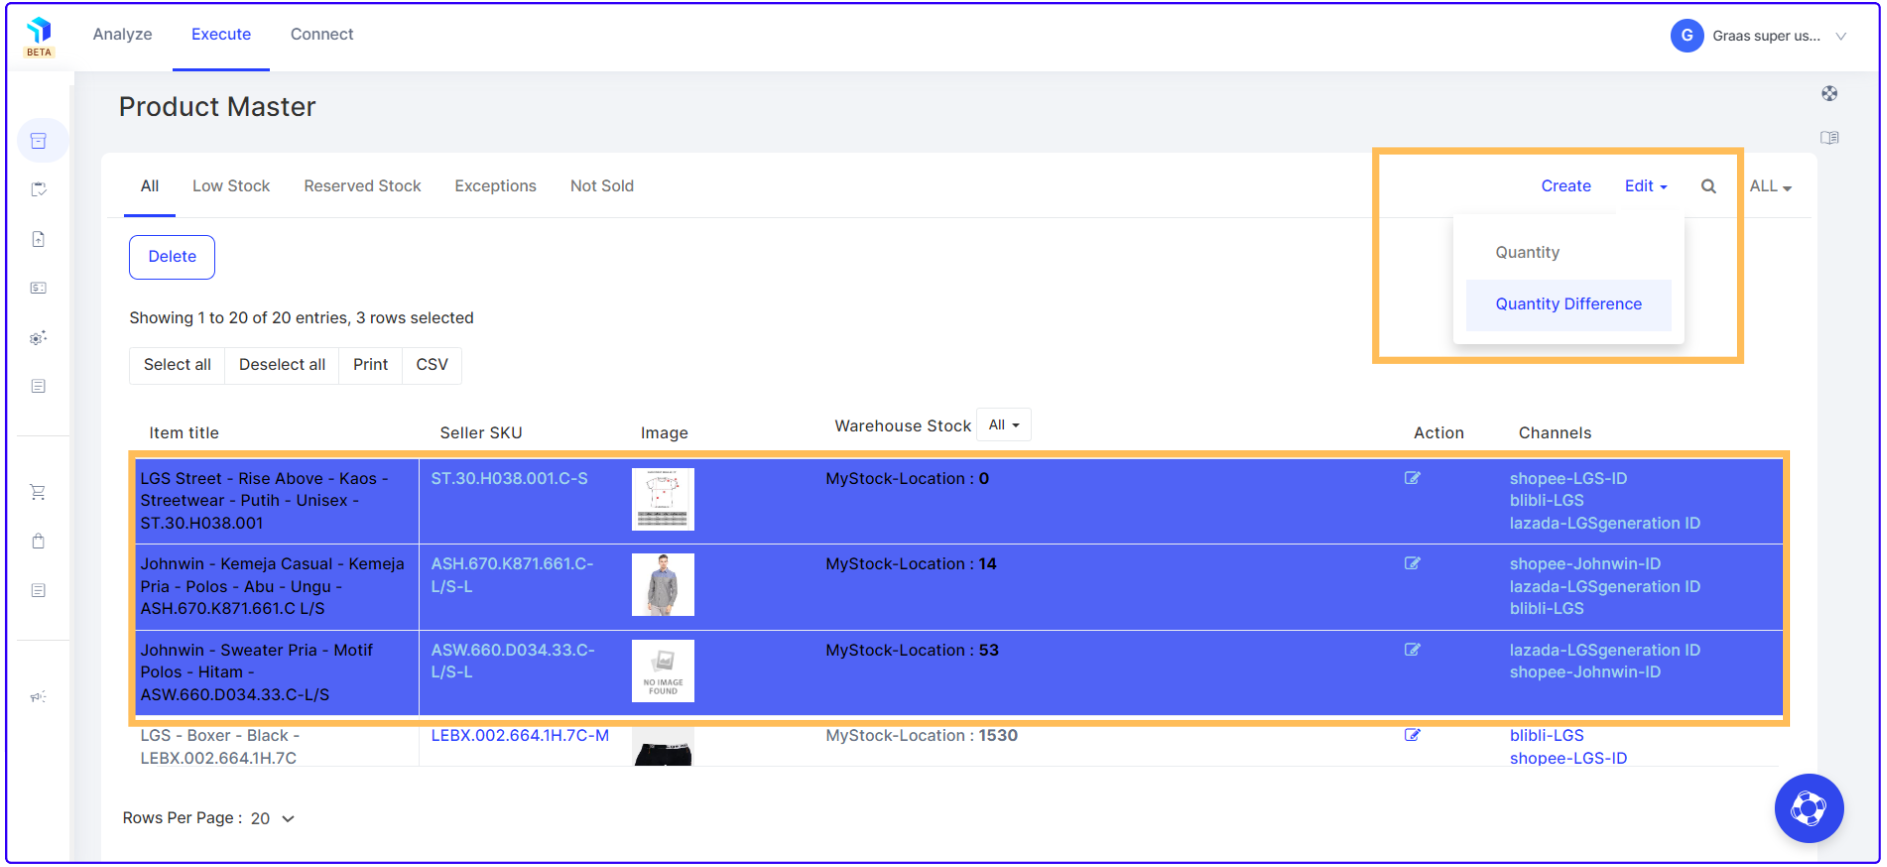
Task: Open the gear settings sidebar icon
Action: pyautogui.click(x=39, y=338)
